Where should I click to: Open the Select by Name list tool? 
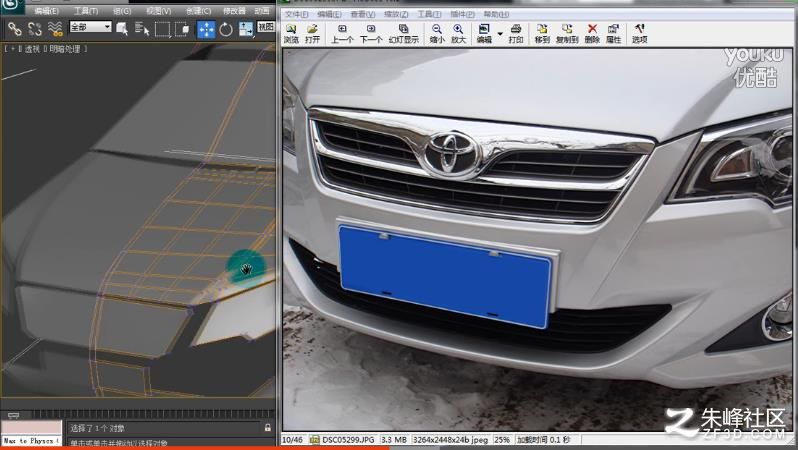click(142, 29)
